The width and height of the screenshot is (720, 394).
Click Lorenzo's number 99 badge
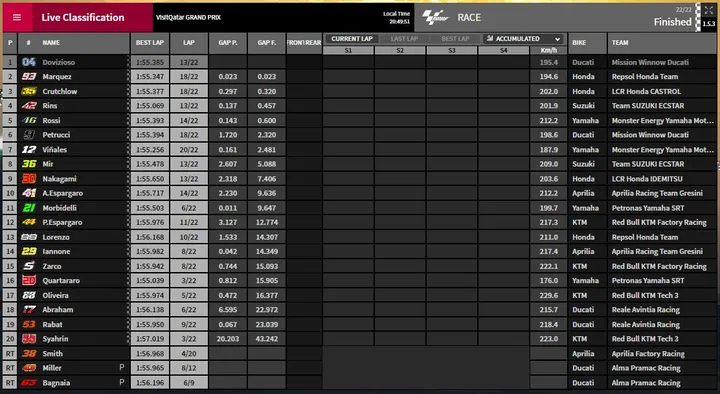click(28, 237)
